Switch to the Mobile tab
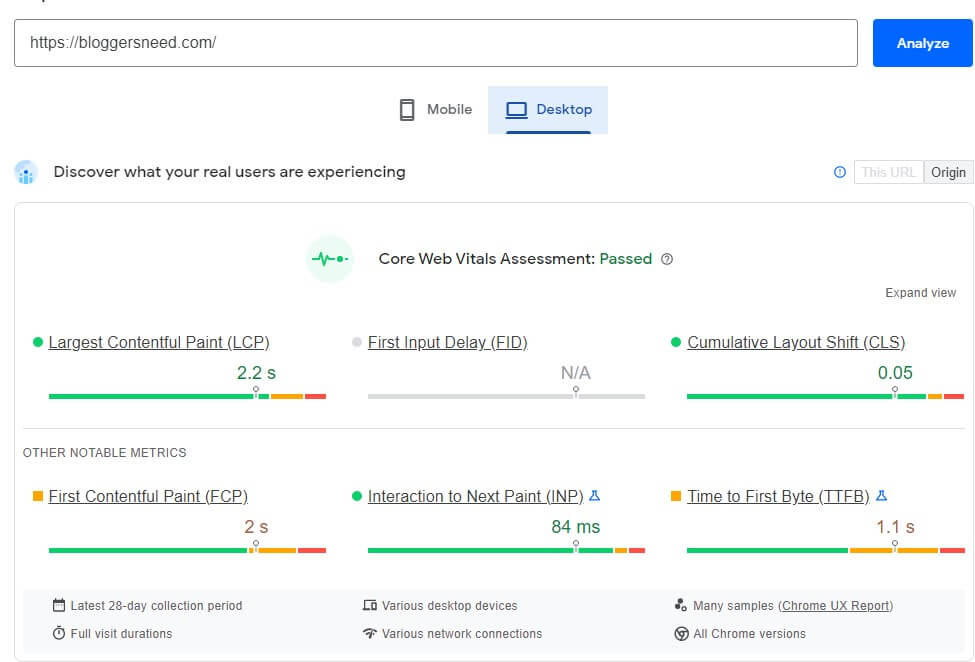Screen dimensions: 975x662 coord(436,109)
